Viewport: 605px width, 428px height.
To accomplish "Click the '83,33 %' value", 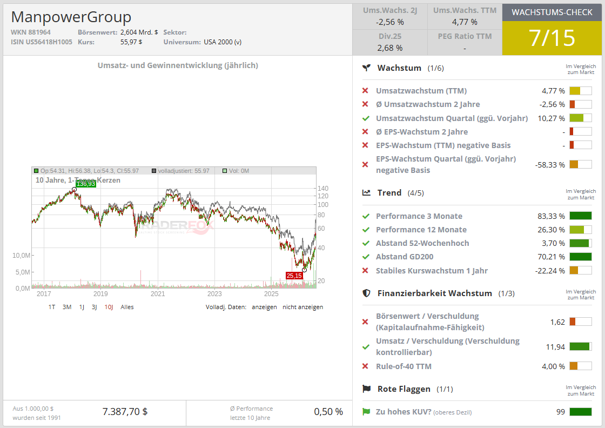I will [x=551, y=216].
